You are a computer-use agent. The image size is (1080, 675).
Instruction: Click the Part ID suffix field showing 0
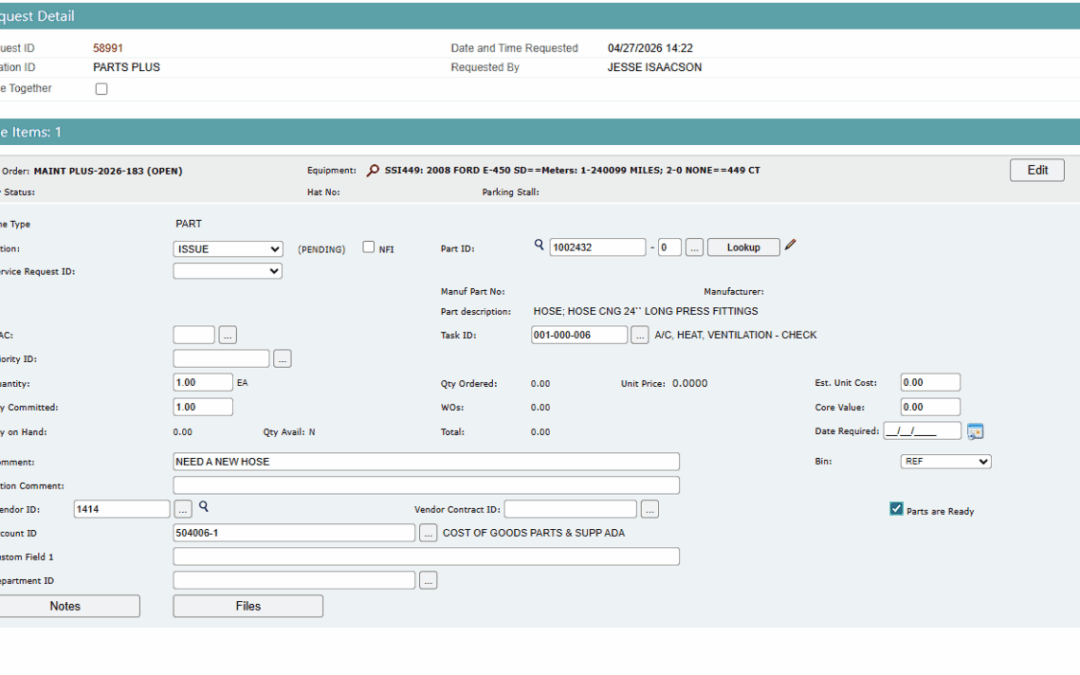(x=669, y=247)
